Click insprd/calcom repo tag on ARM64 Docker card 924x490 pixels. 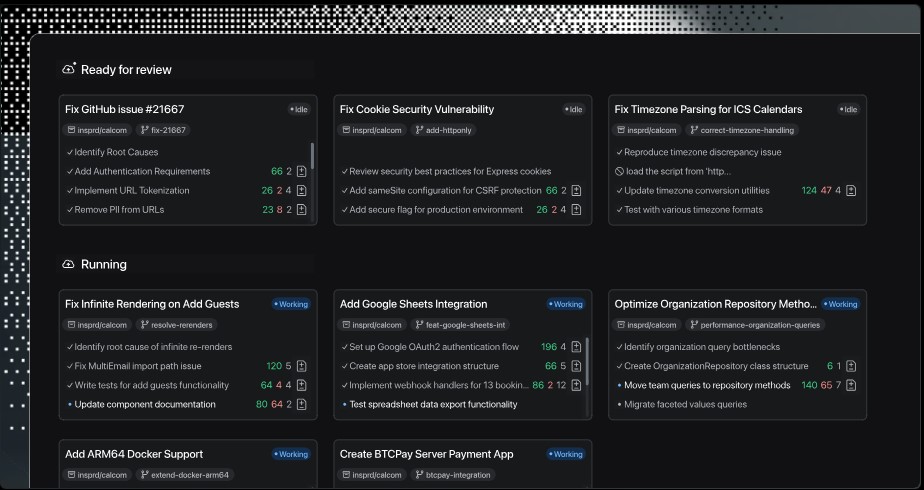pos(97,475)
